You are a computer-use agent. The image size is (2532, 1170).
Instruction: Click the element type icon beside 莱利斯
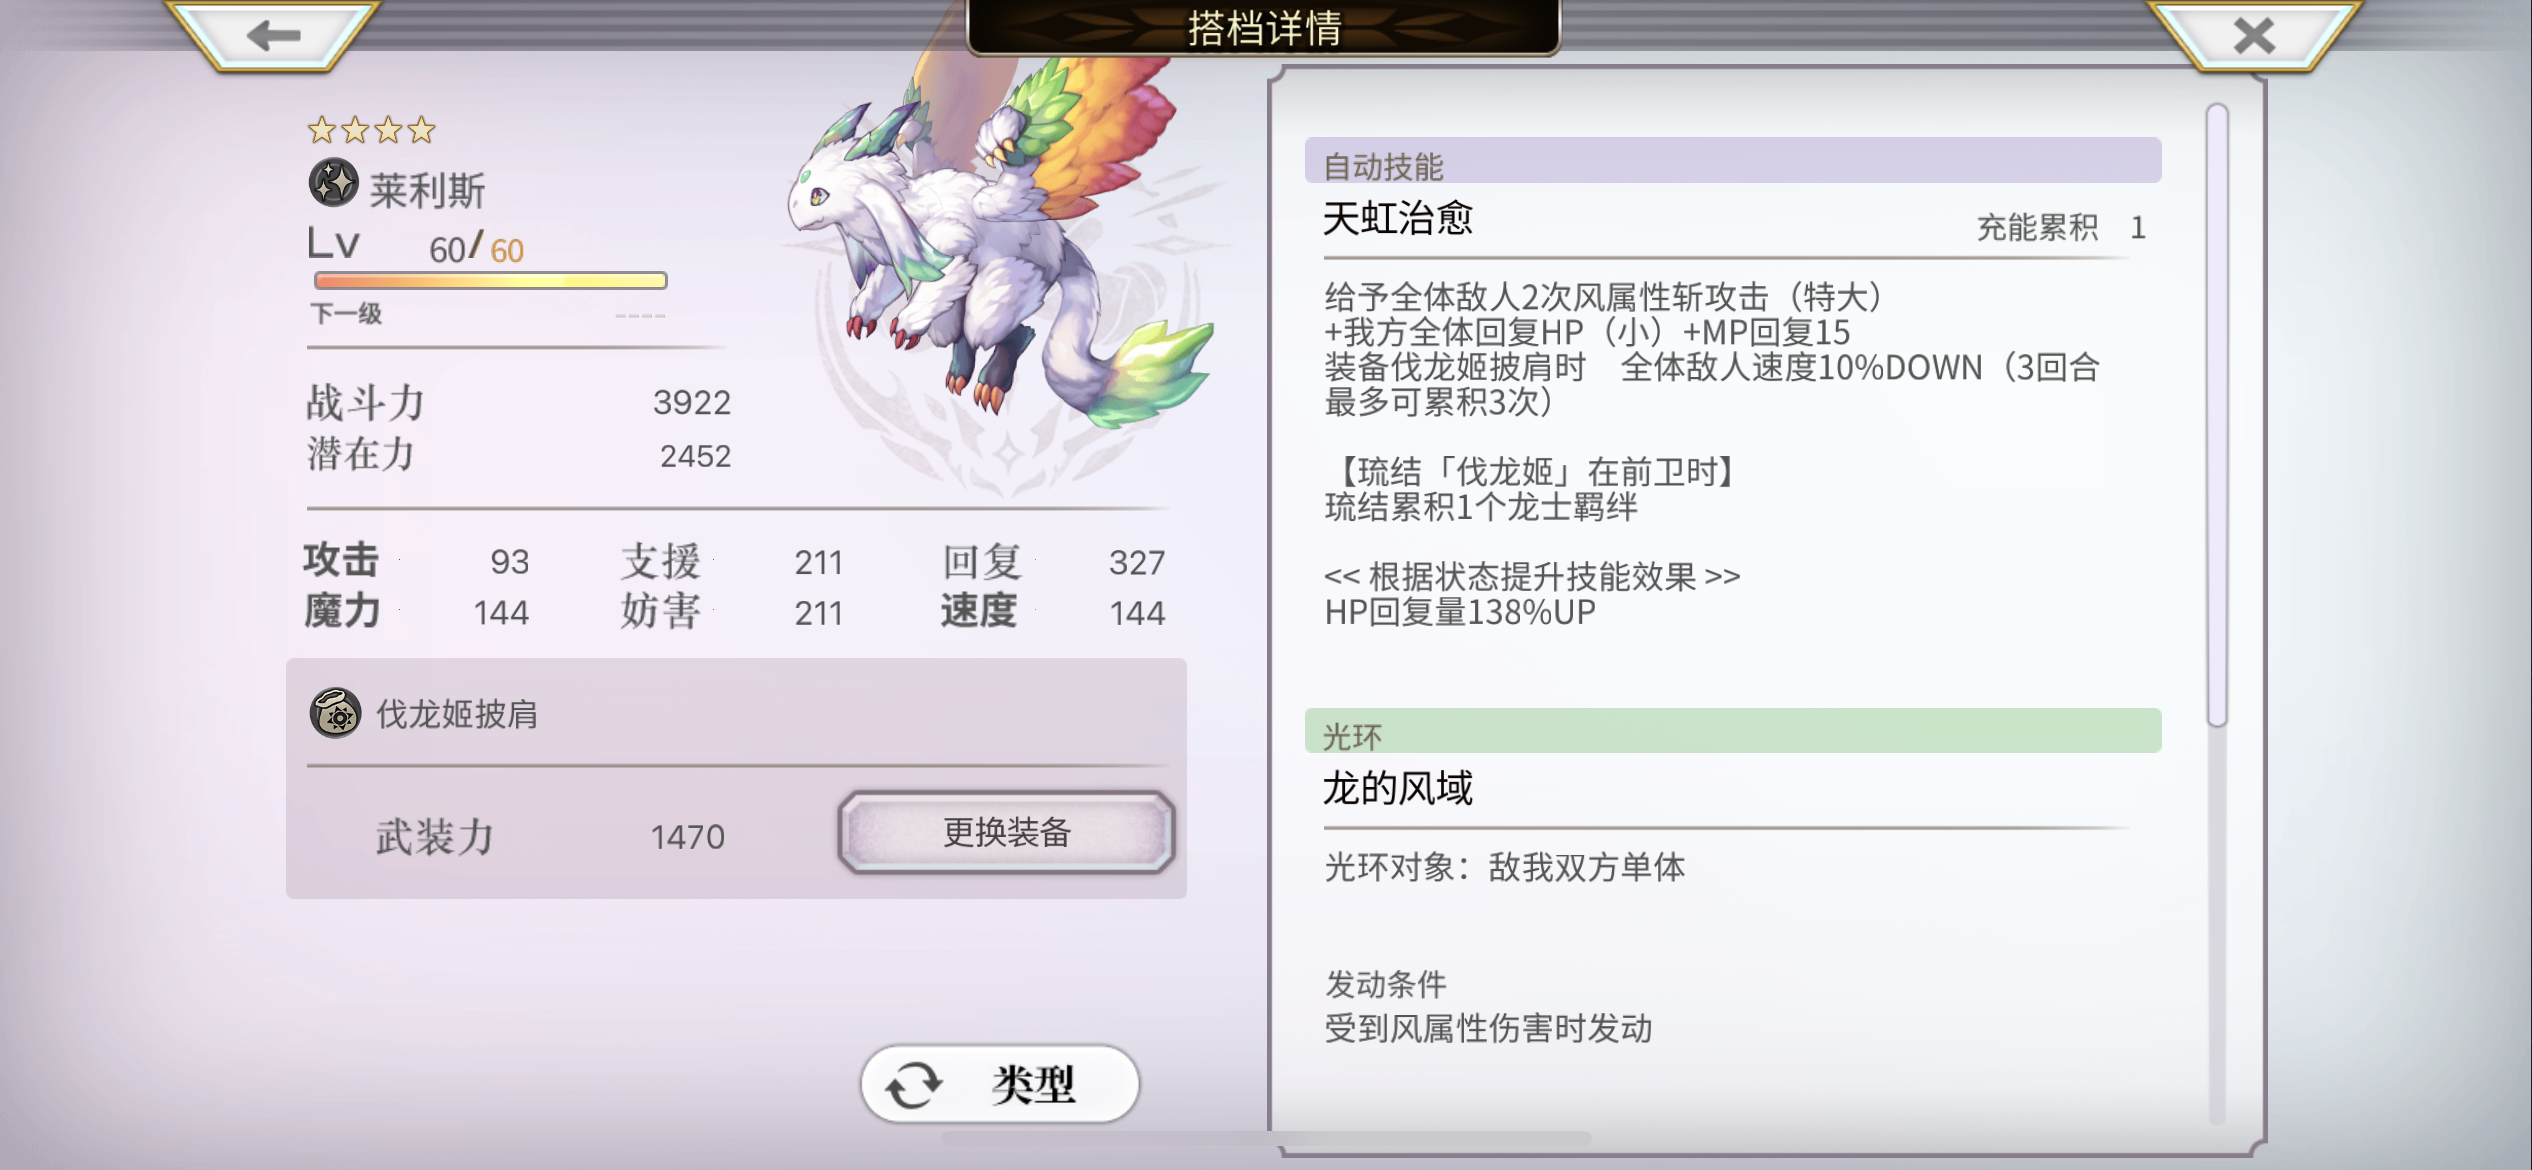click(x=333, y=183)
